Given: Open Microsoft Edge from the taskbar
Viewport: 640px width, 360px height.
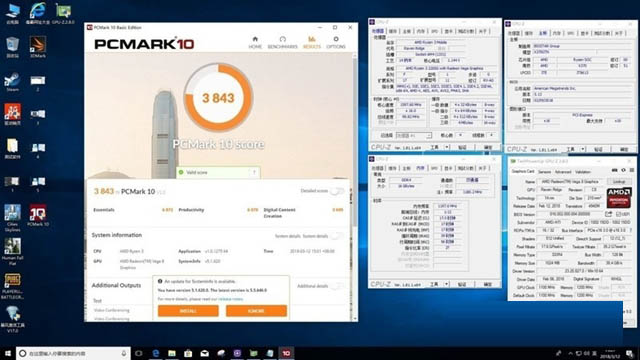Looking at the screenshot, I should 156,353.
